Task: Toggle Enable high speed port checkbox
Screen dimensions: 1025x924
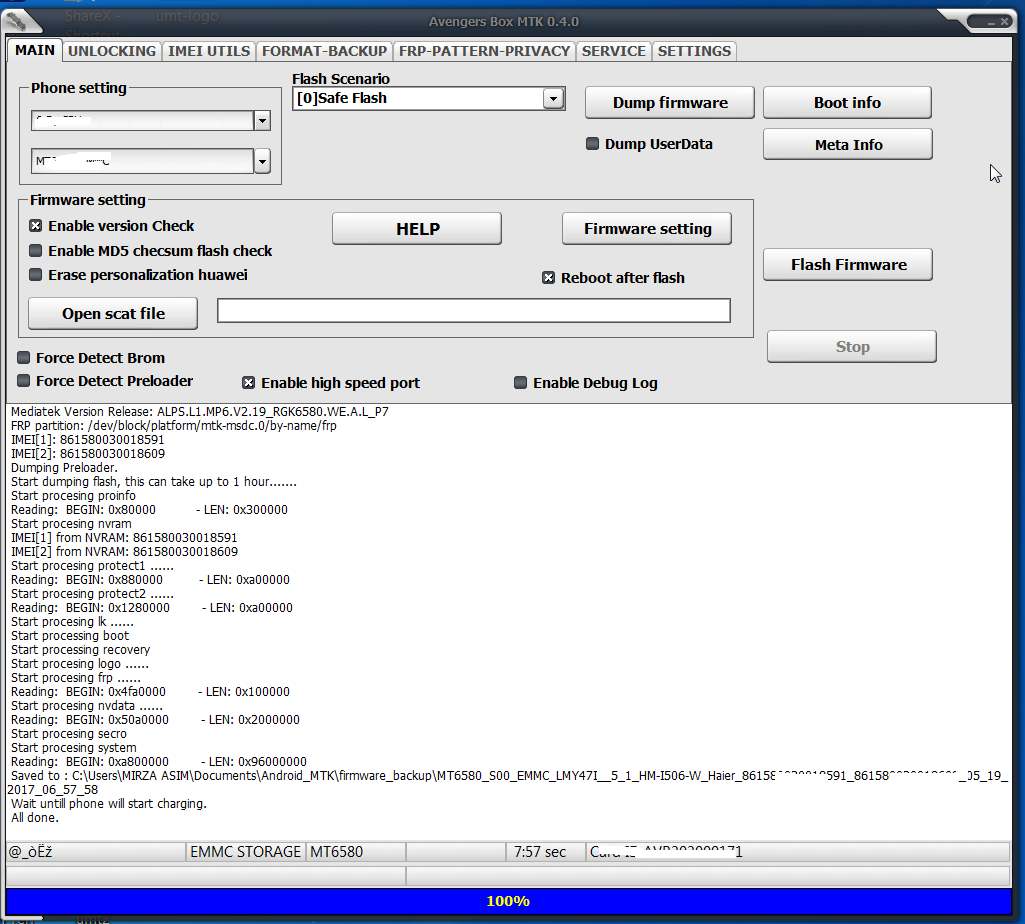Action: (248, 383)
